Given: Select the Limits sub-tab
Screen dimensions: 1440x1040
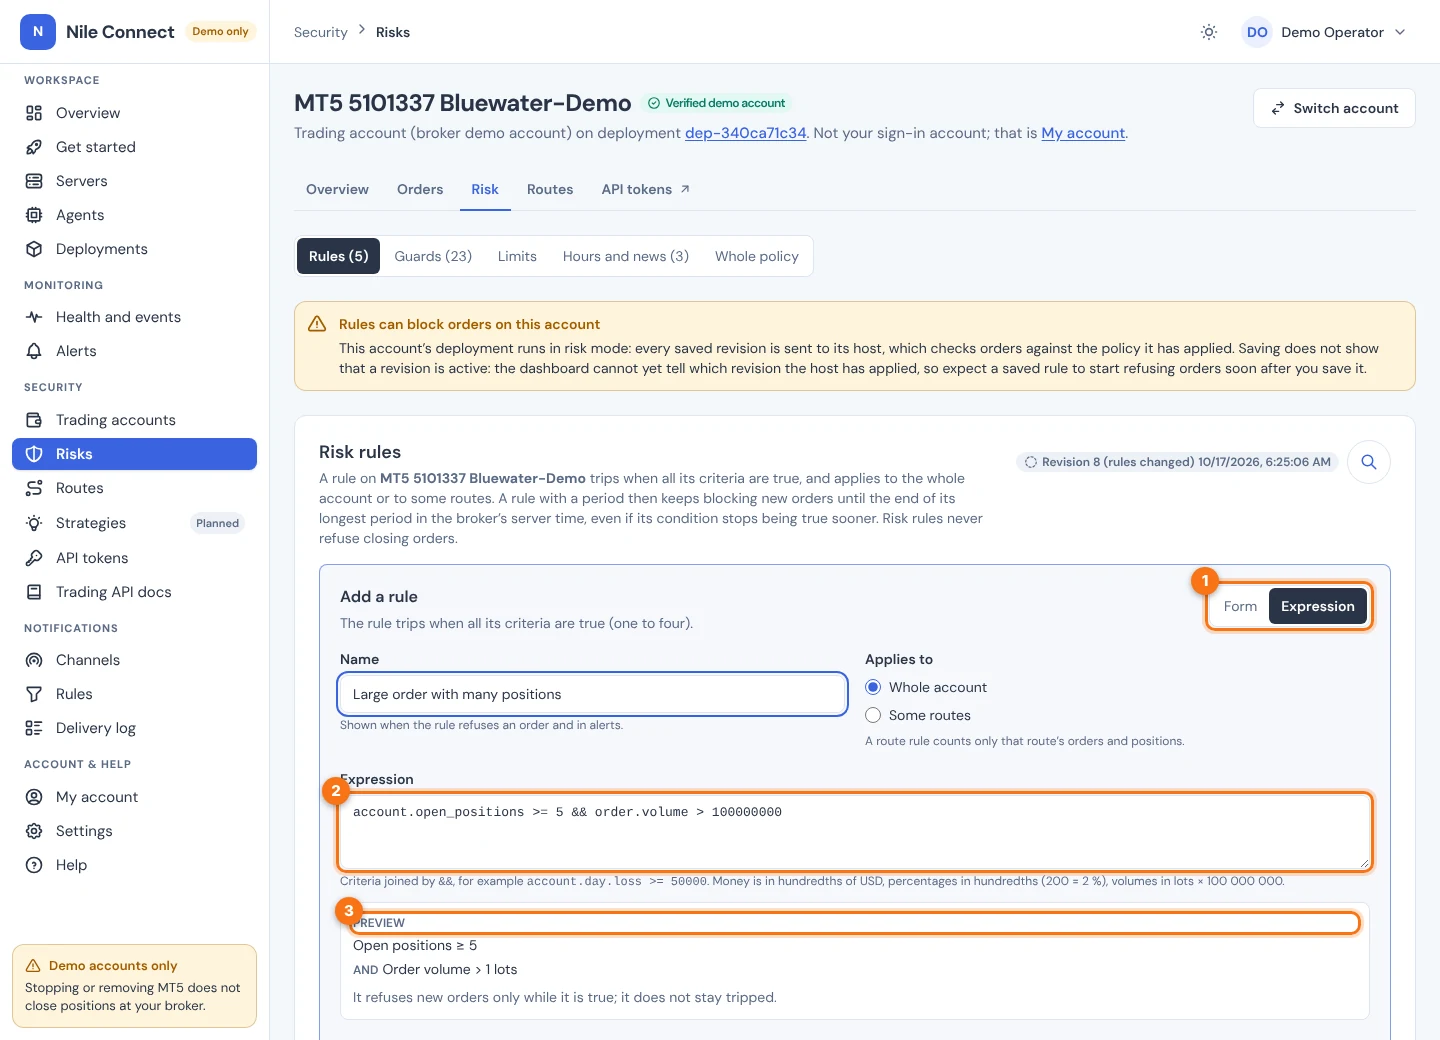Looking at the screenshot, I should [x=517, y=256].
